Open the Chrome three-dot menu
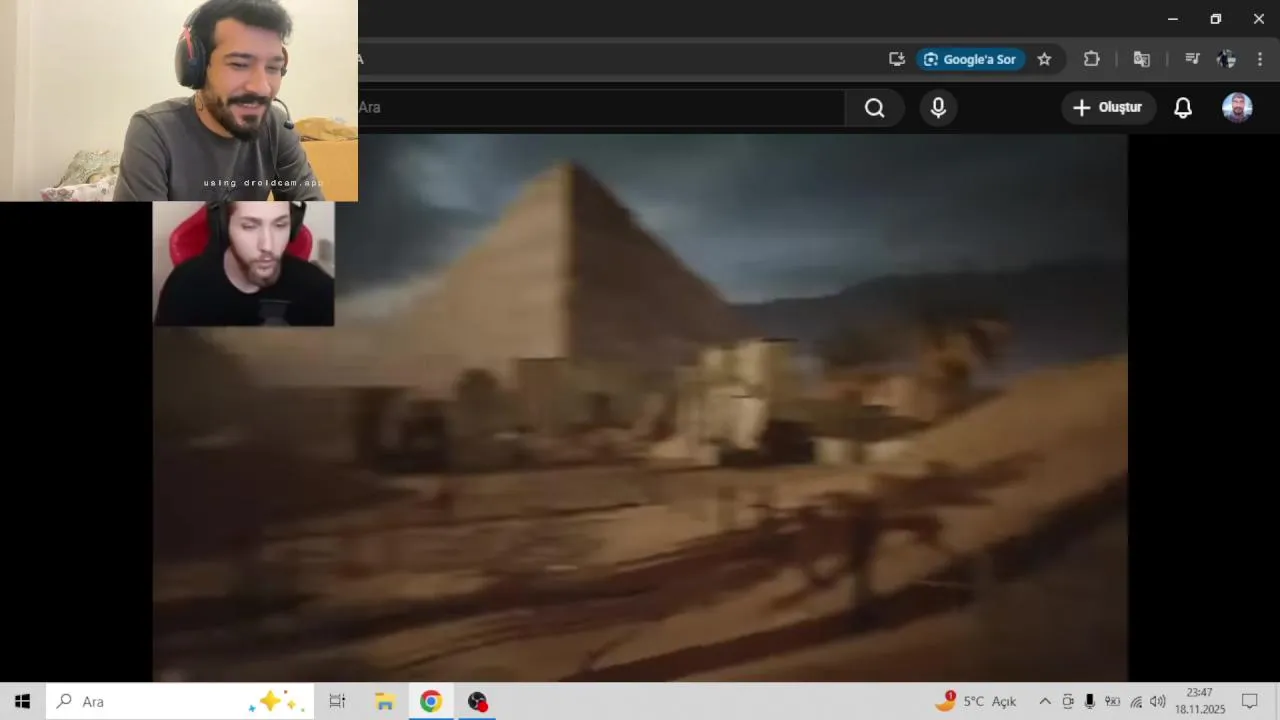Image resolution: width=1280 pixels, height=720 pixels. coord(1260,59)
